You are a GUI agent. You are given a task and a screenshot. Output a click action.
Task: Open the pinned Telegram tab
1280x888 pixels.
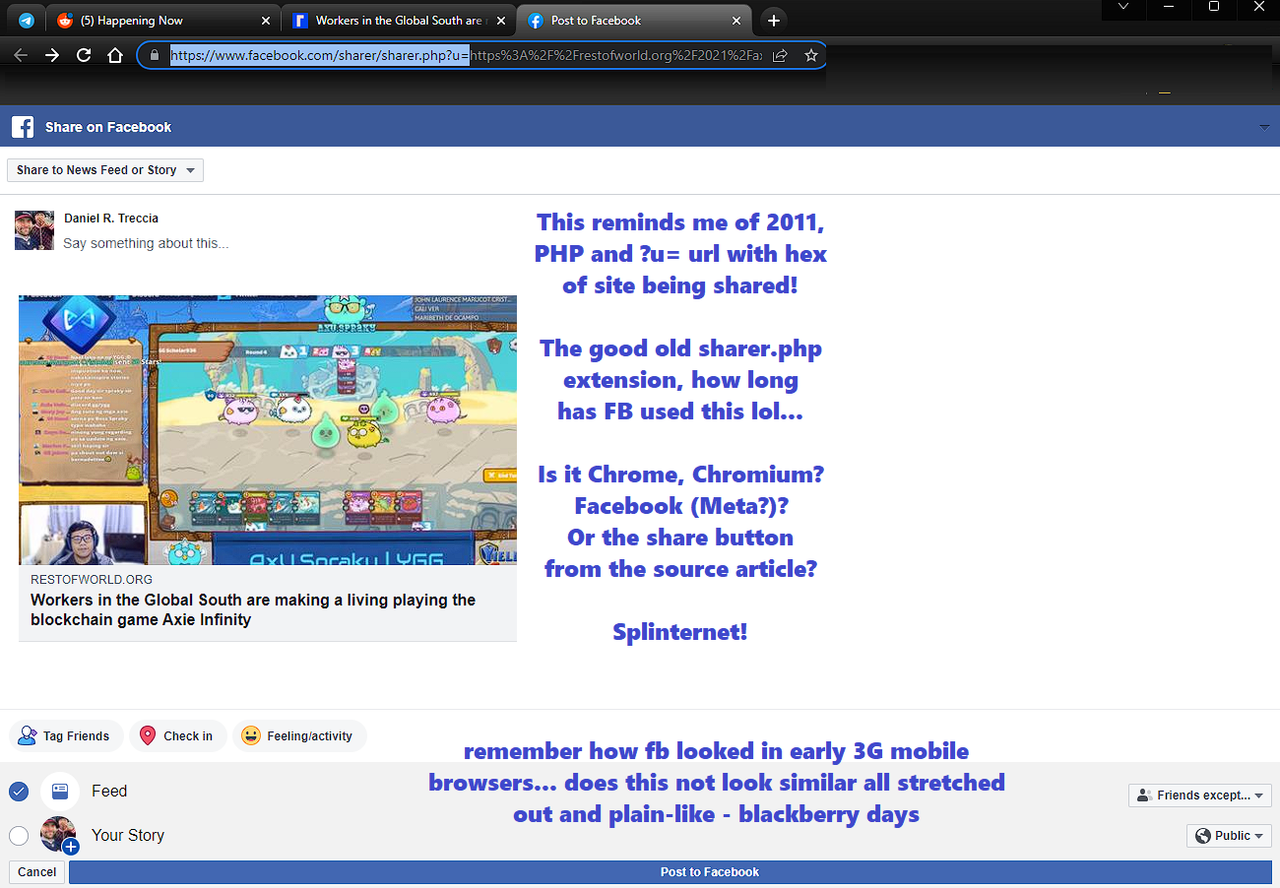[26, 20]
